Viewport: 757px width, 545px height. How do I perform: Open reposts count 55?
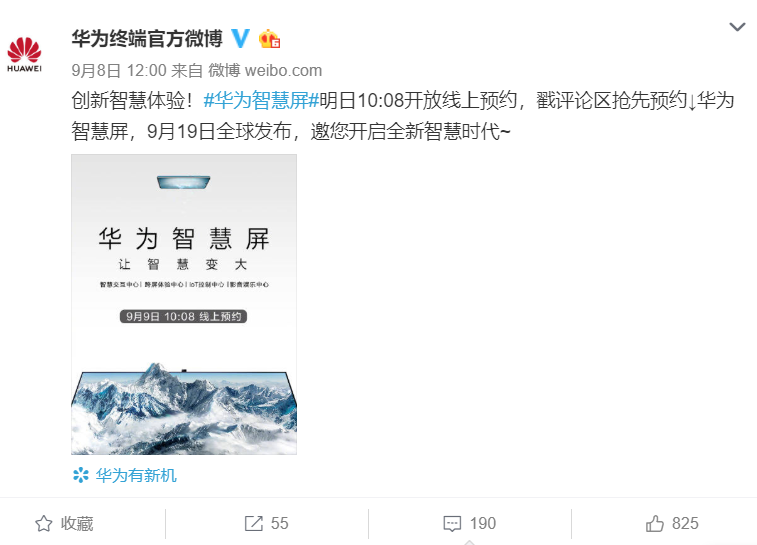click(280, 523)
